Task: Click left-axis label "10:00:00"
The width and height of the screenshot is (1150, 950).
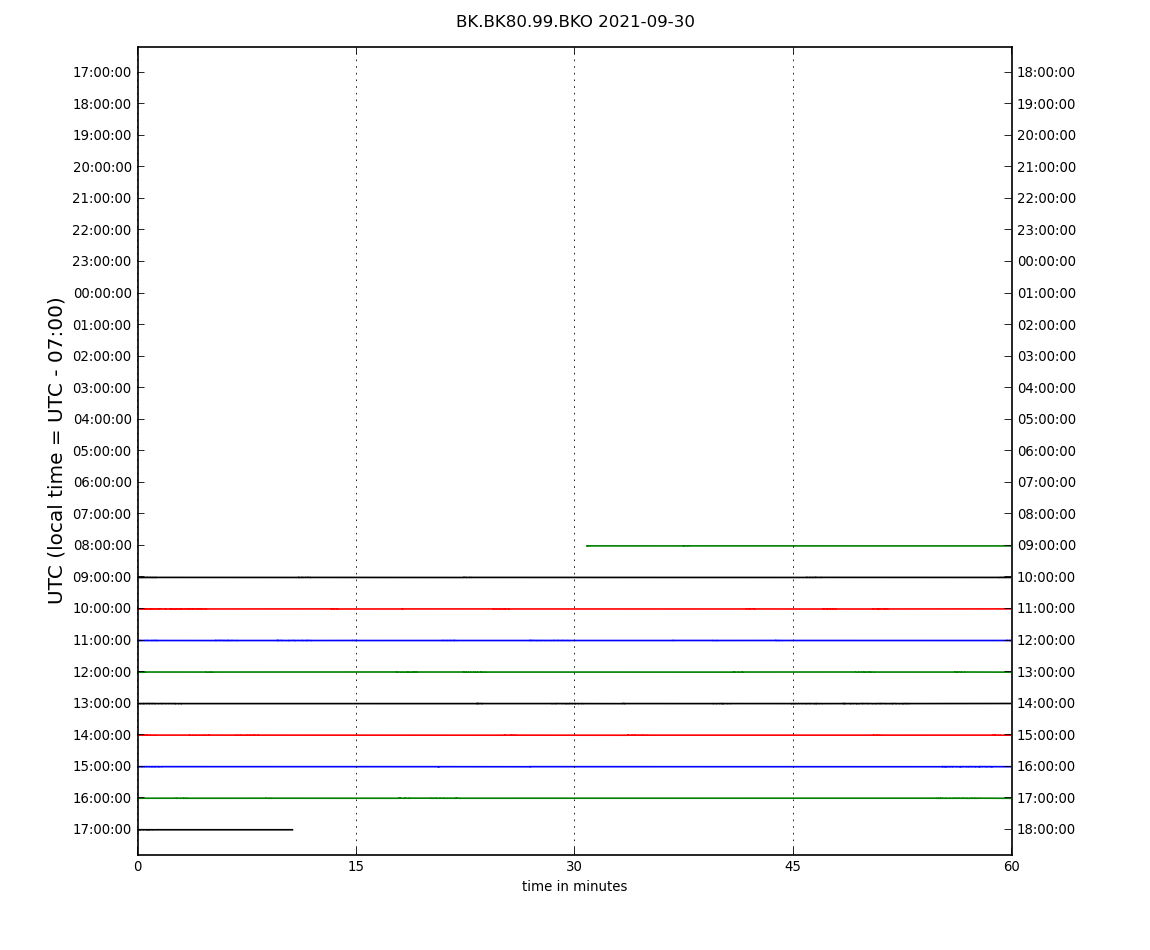Action: pyautogui.click(x=102, y=609)
